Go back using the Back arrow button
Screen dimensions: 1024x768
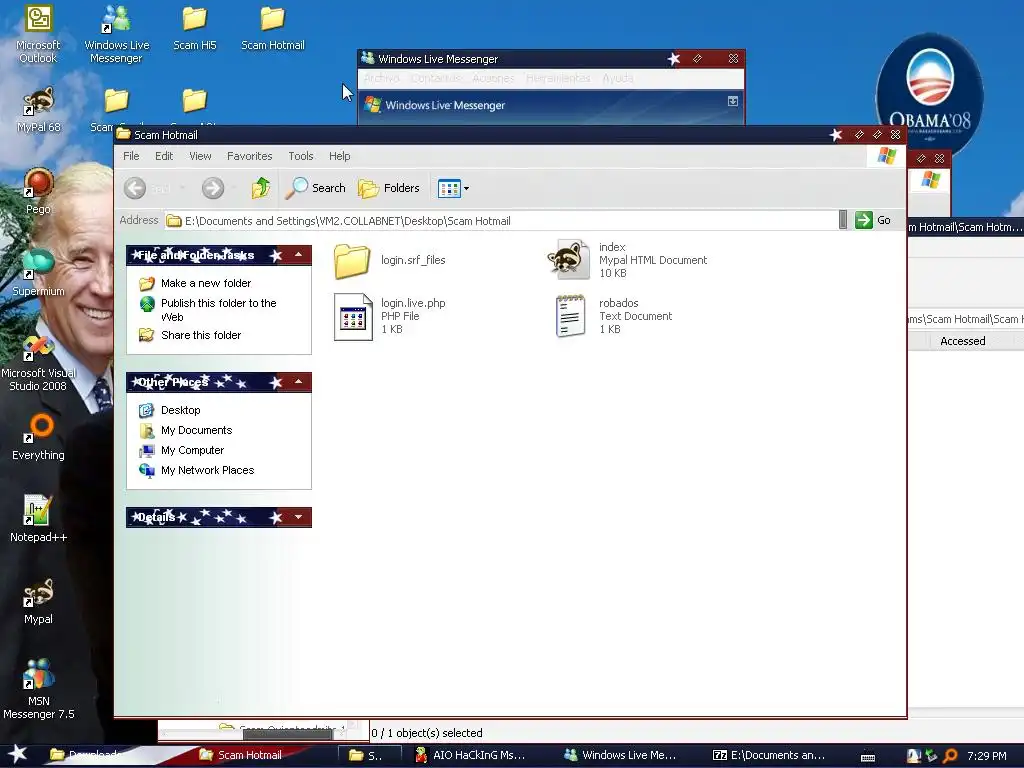[135, 188]
